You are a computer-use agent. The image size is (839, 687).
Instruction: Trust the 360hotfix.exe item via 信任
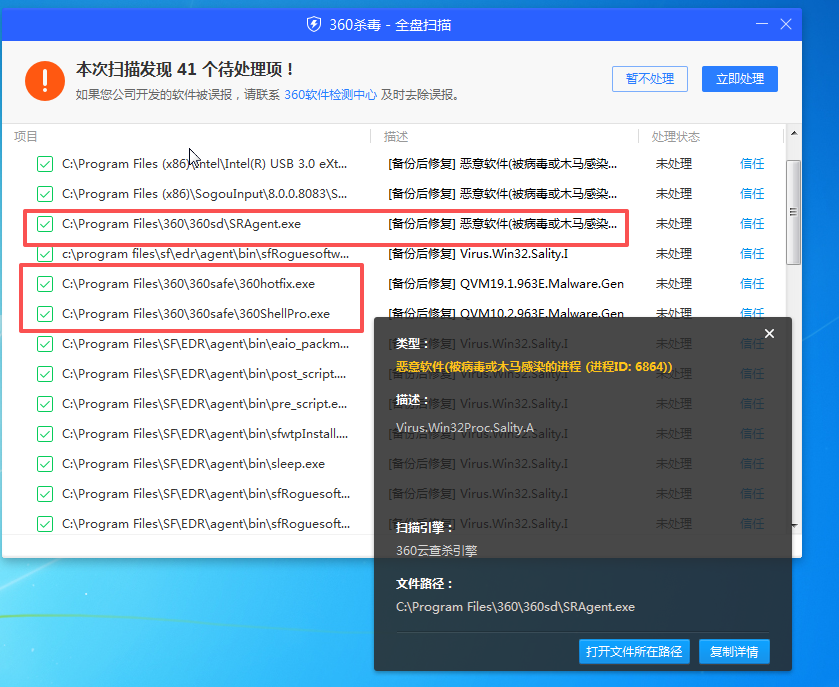tap(751, 284)
